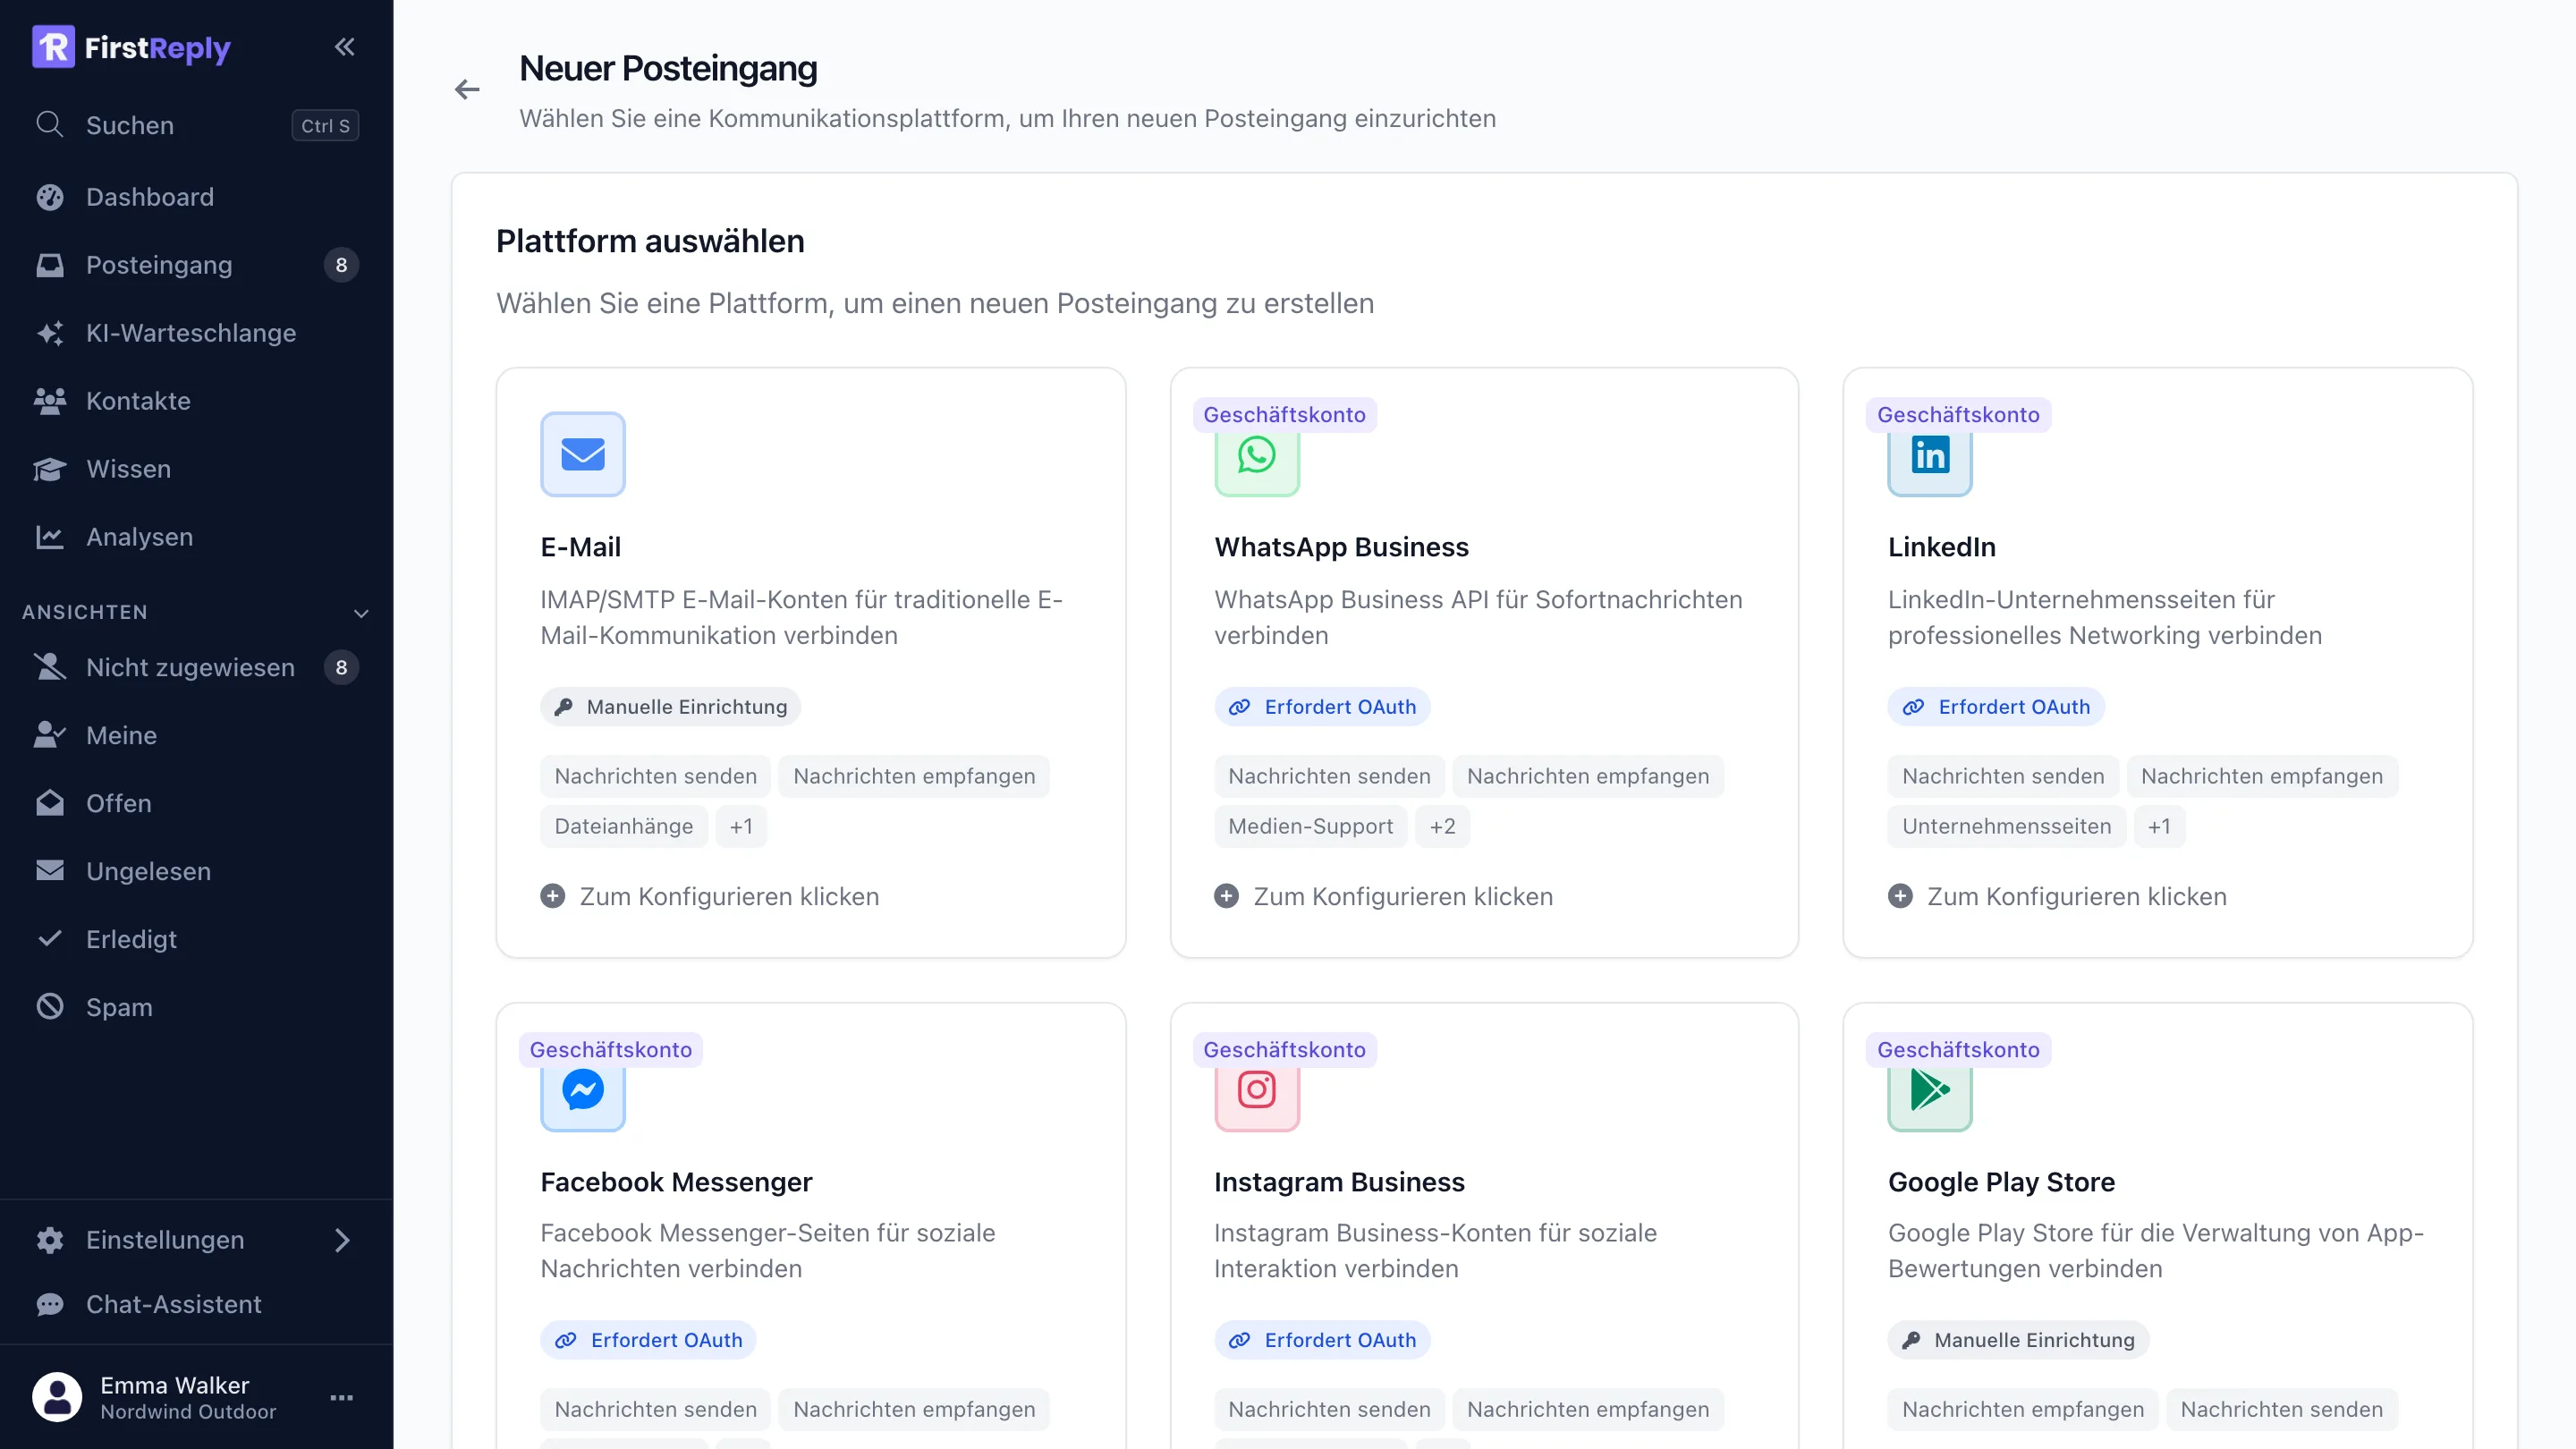Collapse the ANSICHTEN section chevron

pyautogui.click(x=362, y=613)
